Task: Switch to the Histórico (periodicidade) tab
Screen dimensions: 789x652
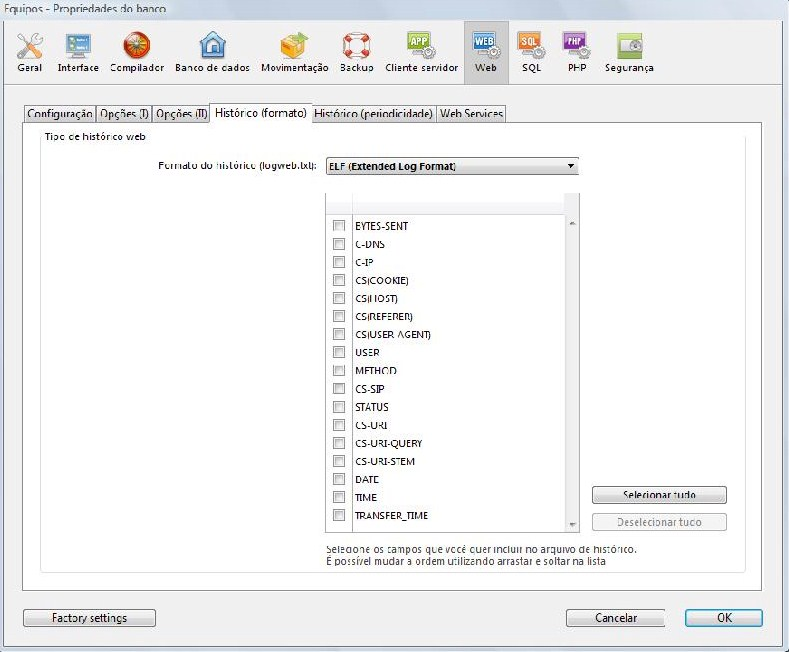Action: click(x=373, y=114)
